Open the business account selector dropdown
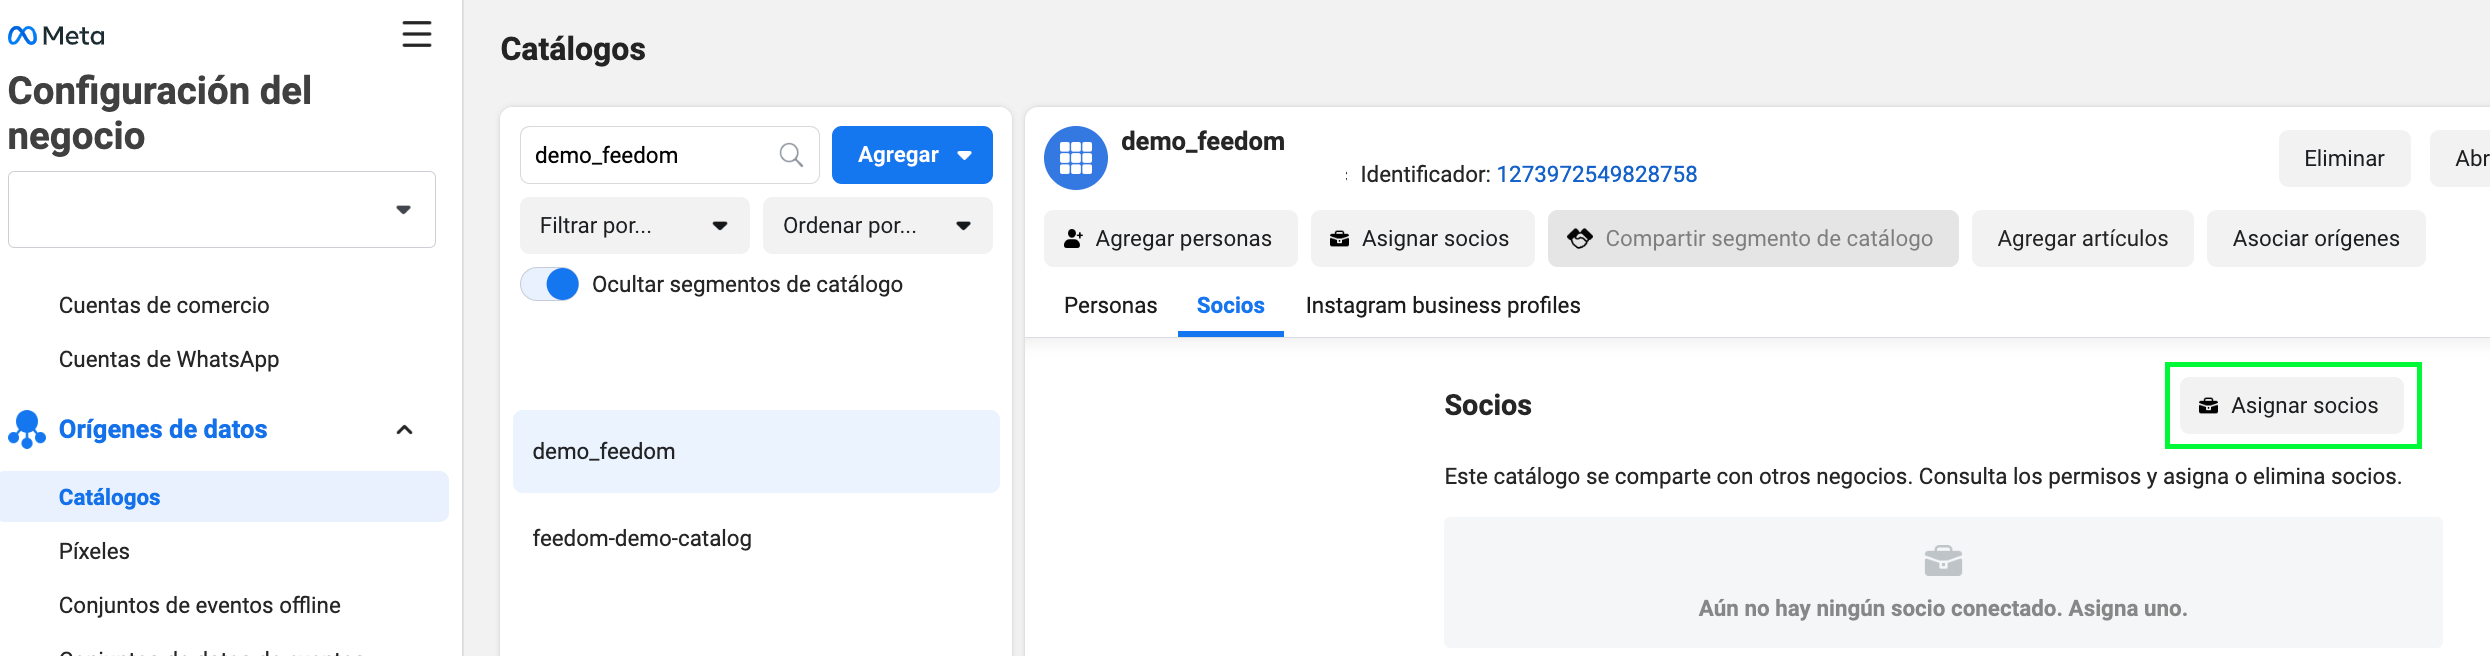 [222, 209]
